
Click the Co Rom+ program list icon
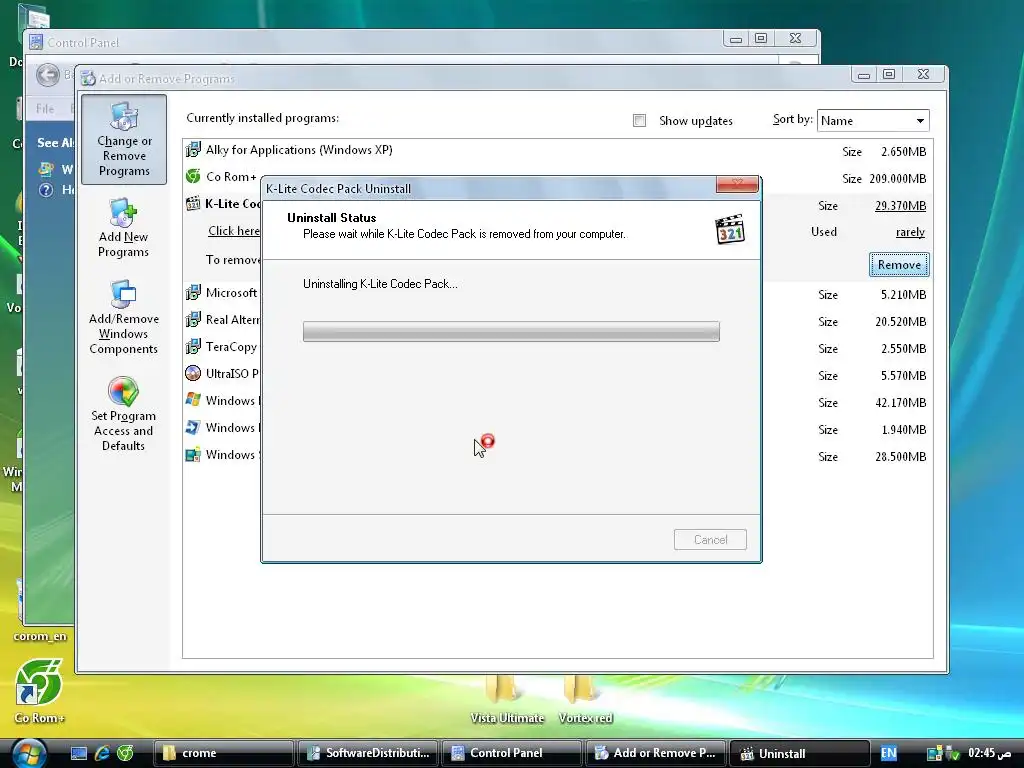point(193,176)
